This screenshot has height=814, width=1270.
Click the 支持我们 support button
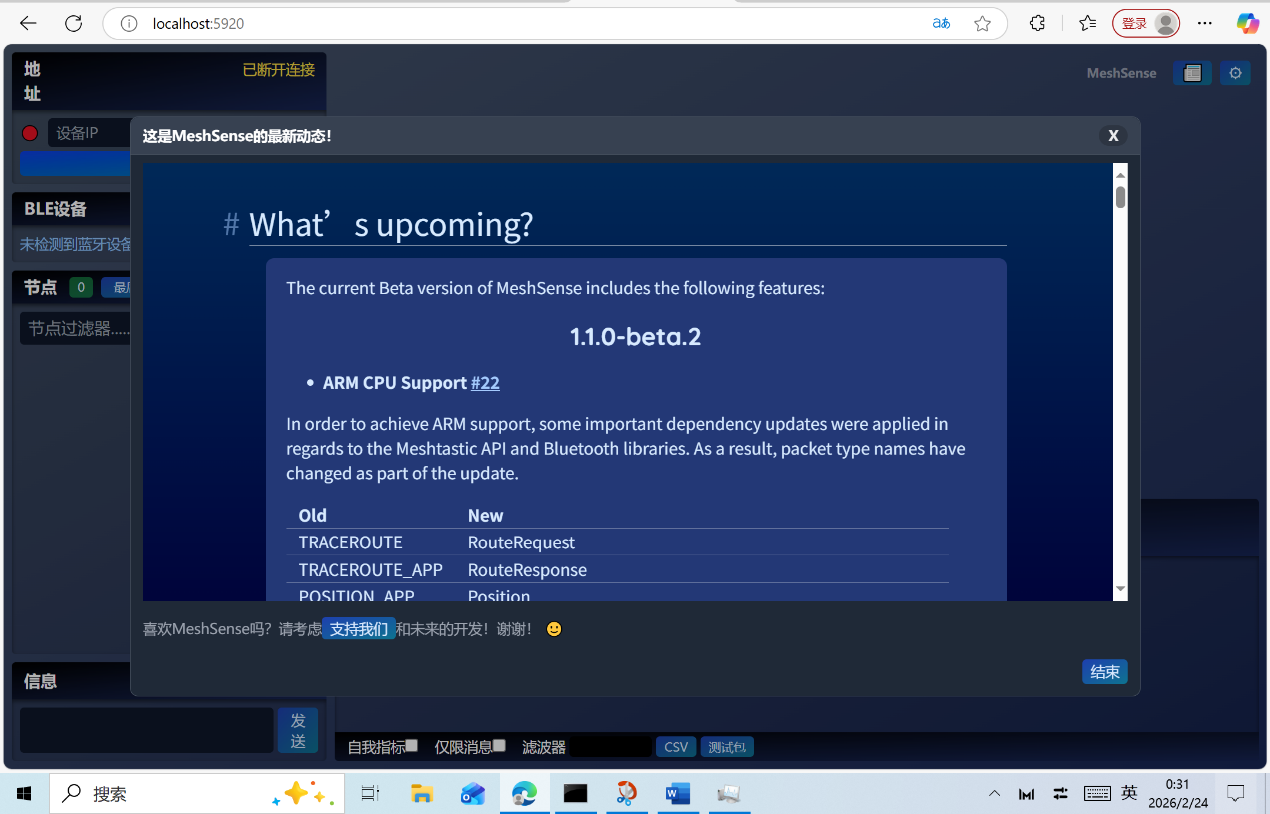pos(359,629)
